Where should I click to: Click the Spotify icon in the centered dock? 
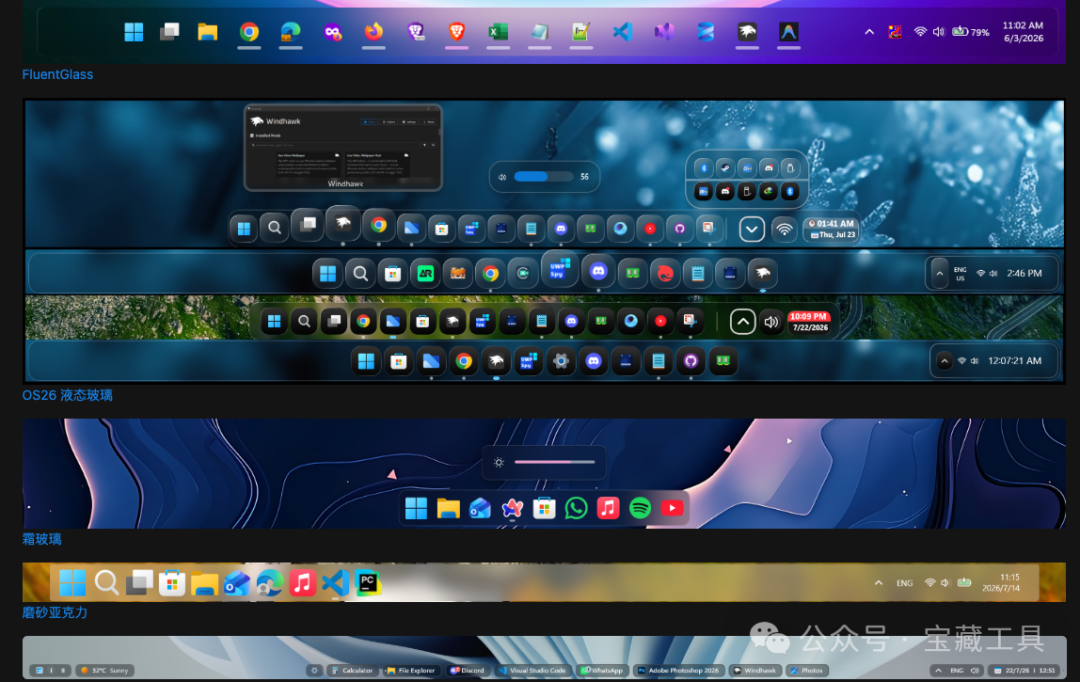(x=640, y=508)
